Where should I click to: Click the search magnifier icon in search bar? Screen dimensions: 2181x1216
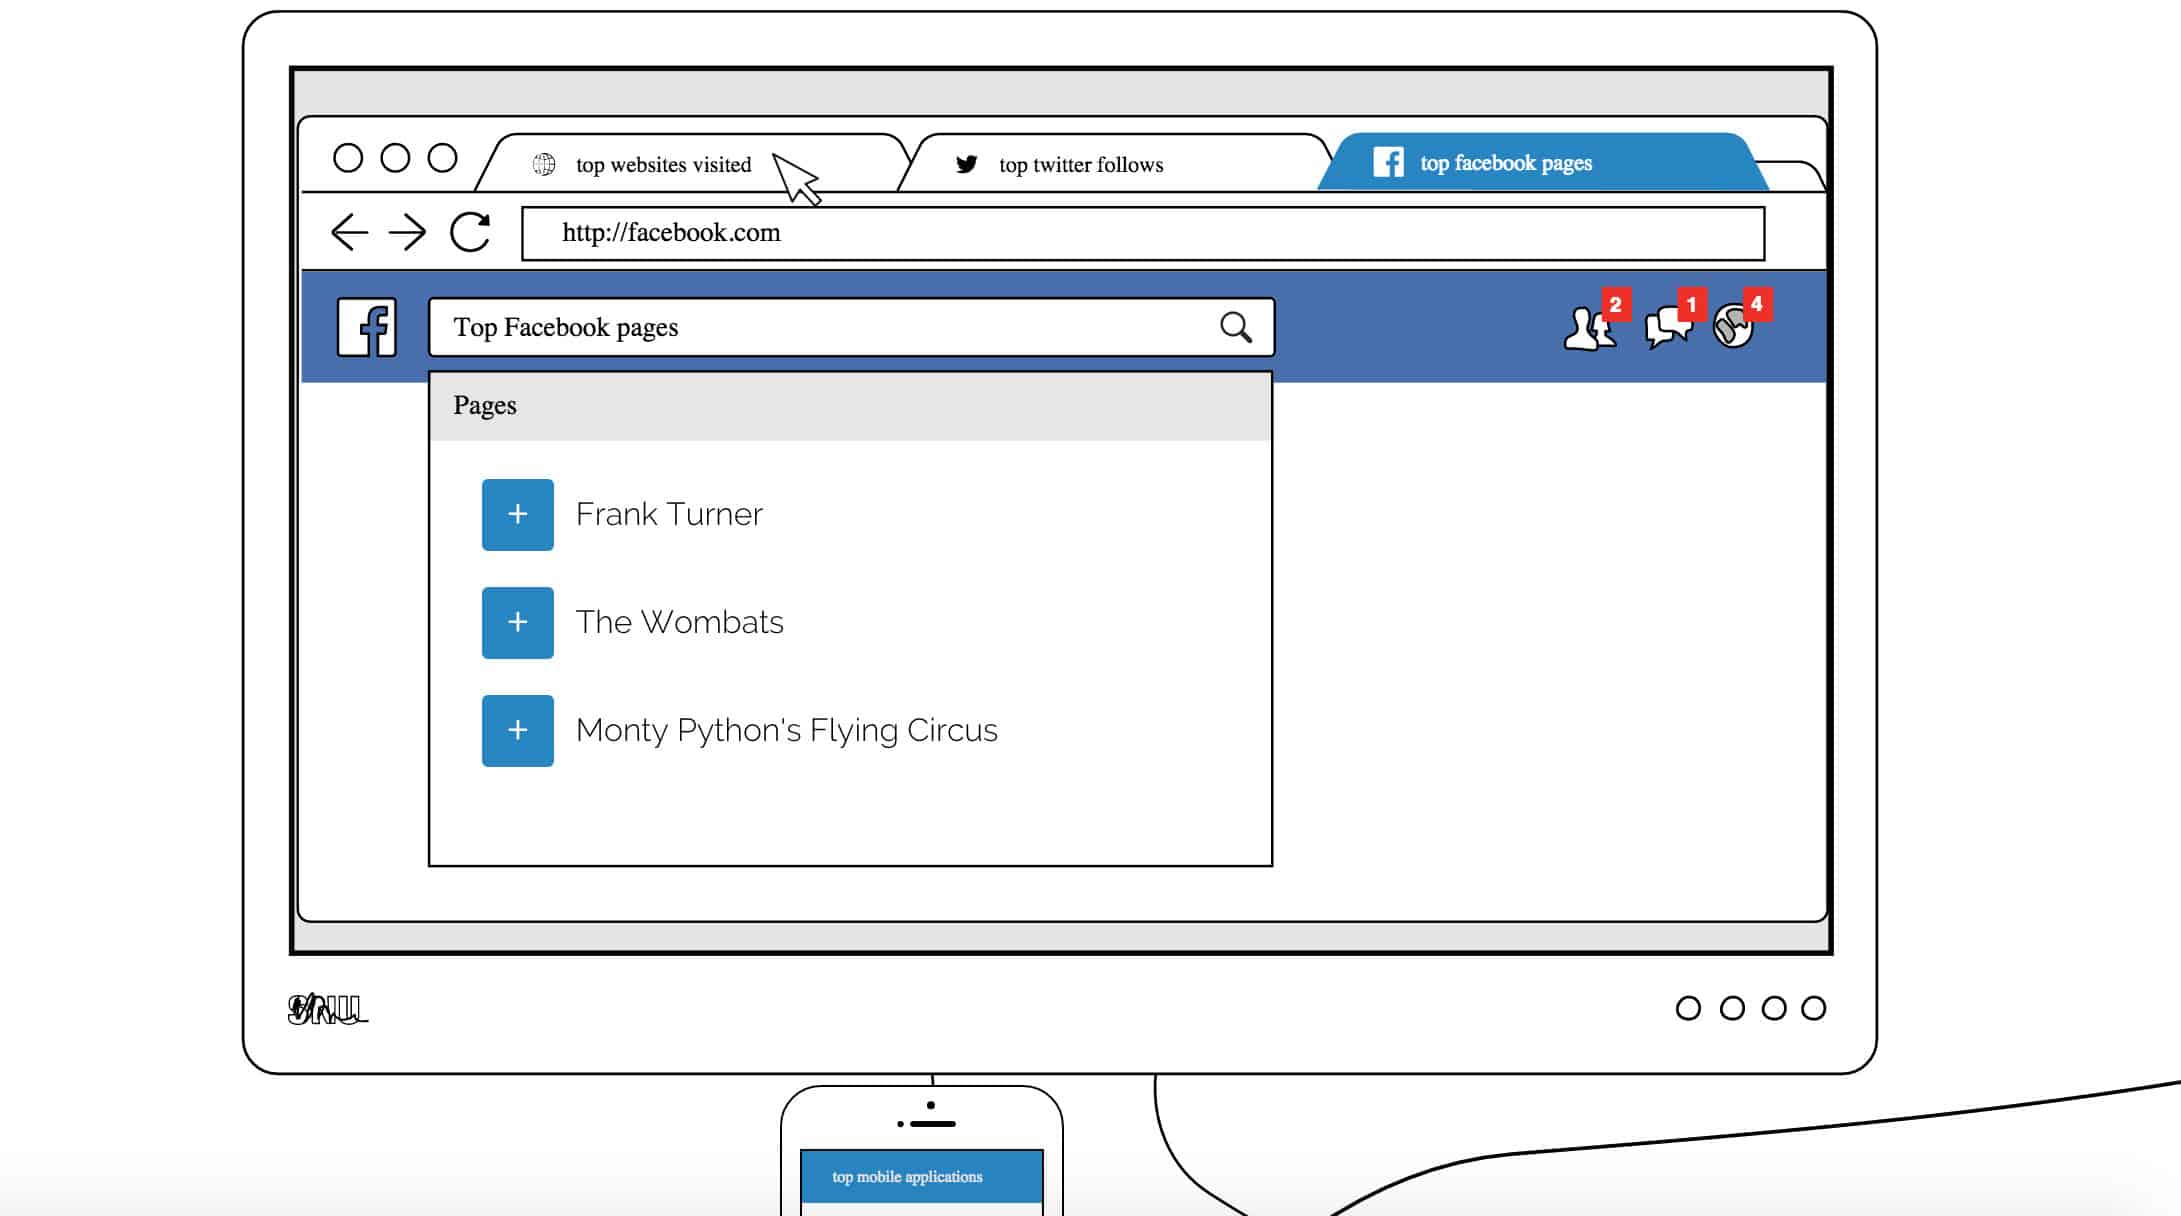coord(1236,326)
